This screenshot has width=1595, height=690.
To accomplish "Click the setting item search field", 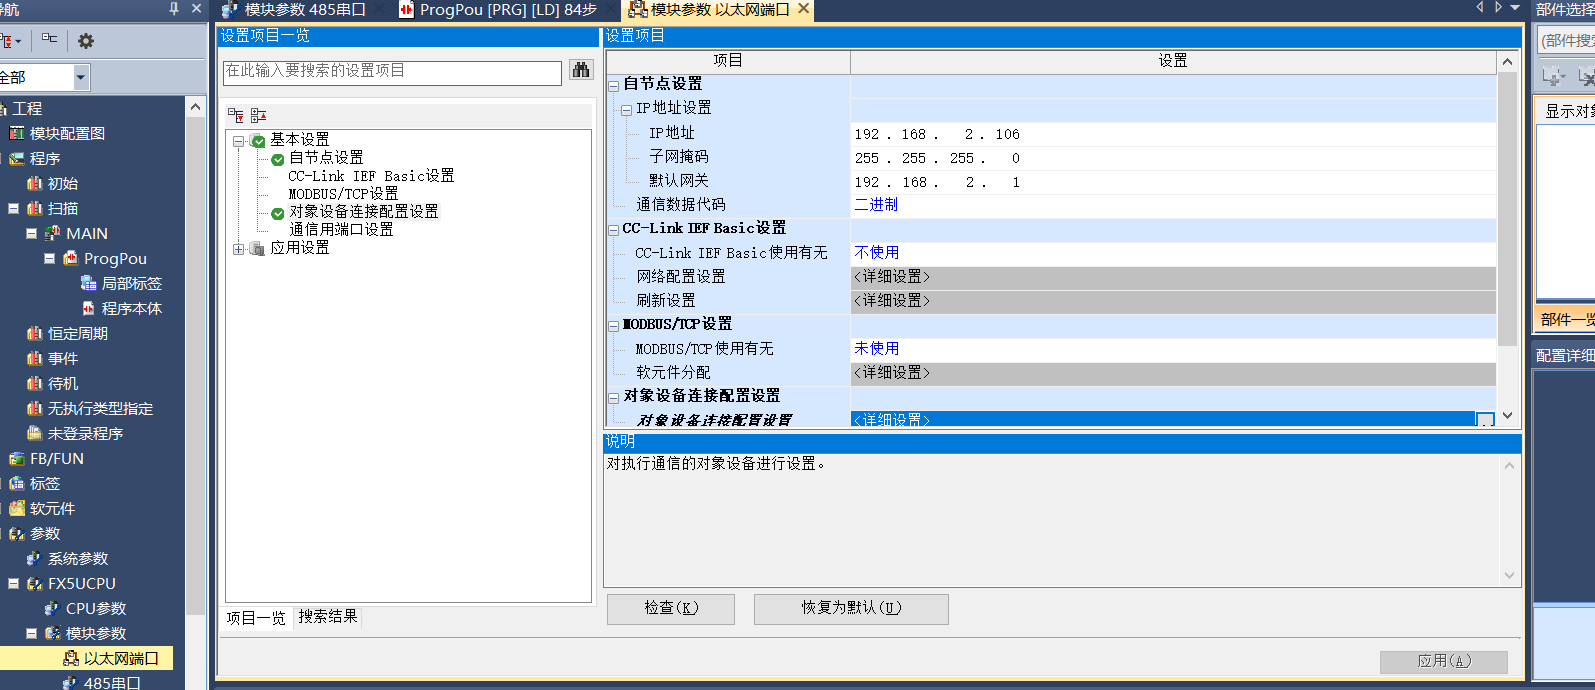I will coord(391,72).
